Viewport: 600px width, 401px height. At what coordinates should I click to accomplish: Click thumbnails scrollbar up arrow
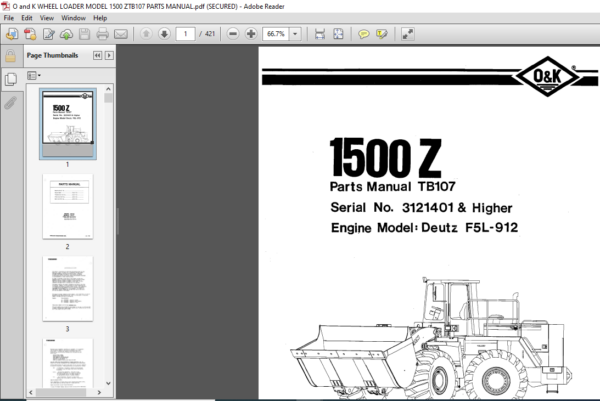coord(108,89)
